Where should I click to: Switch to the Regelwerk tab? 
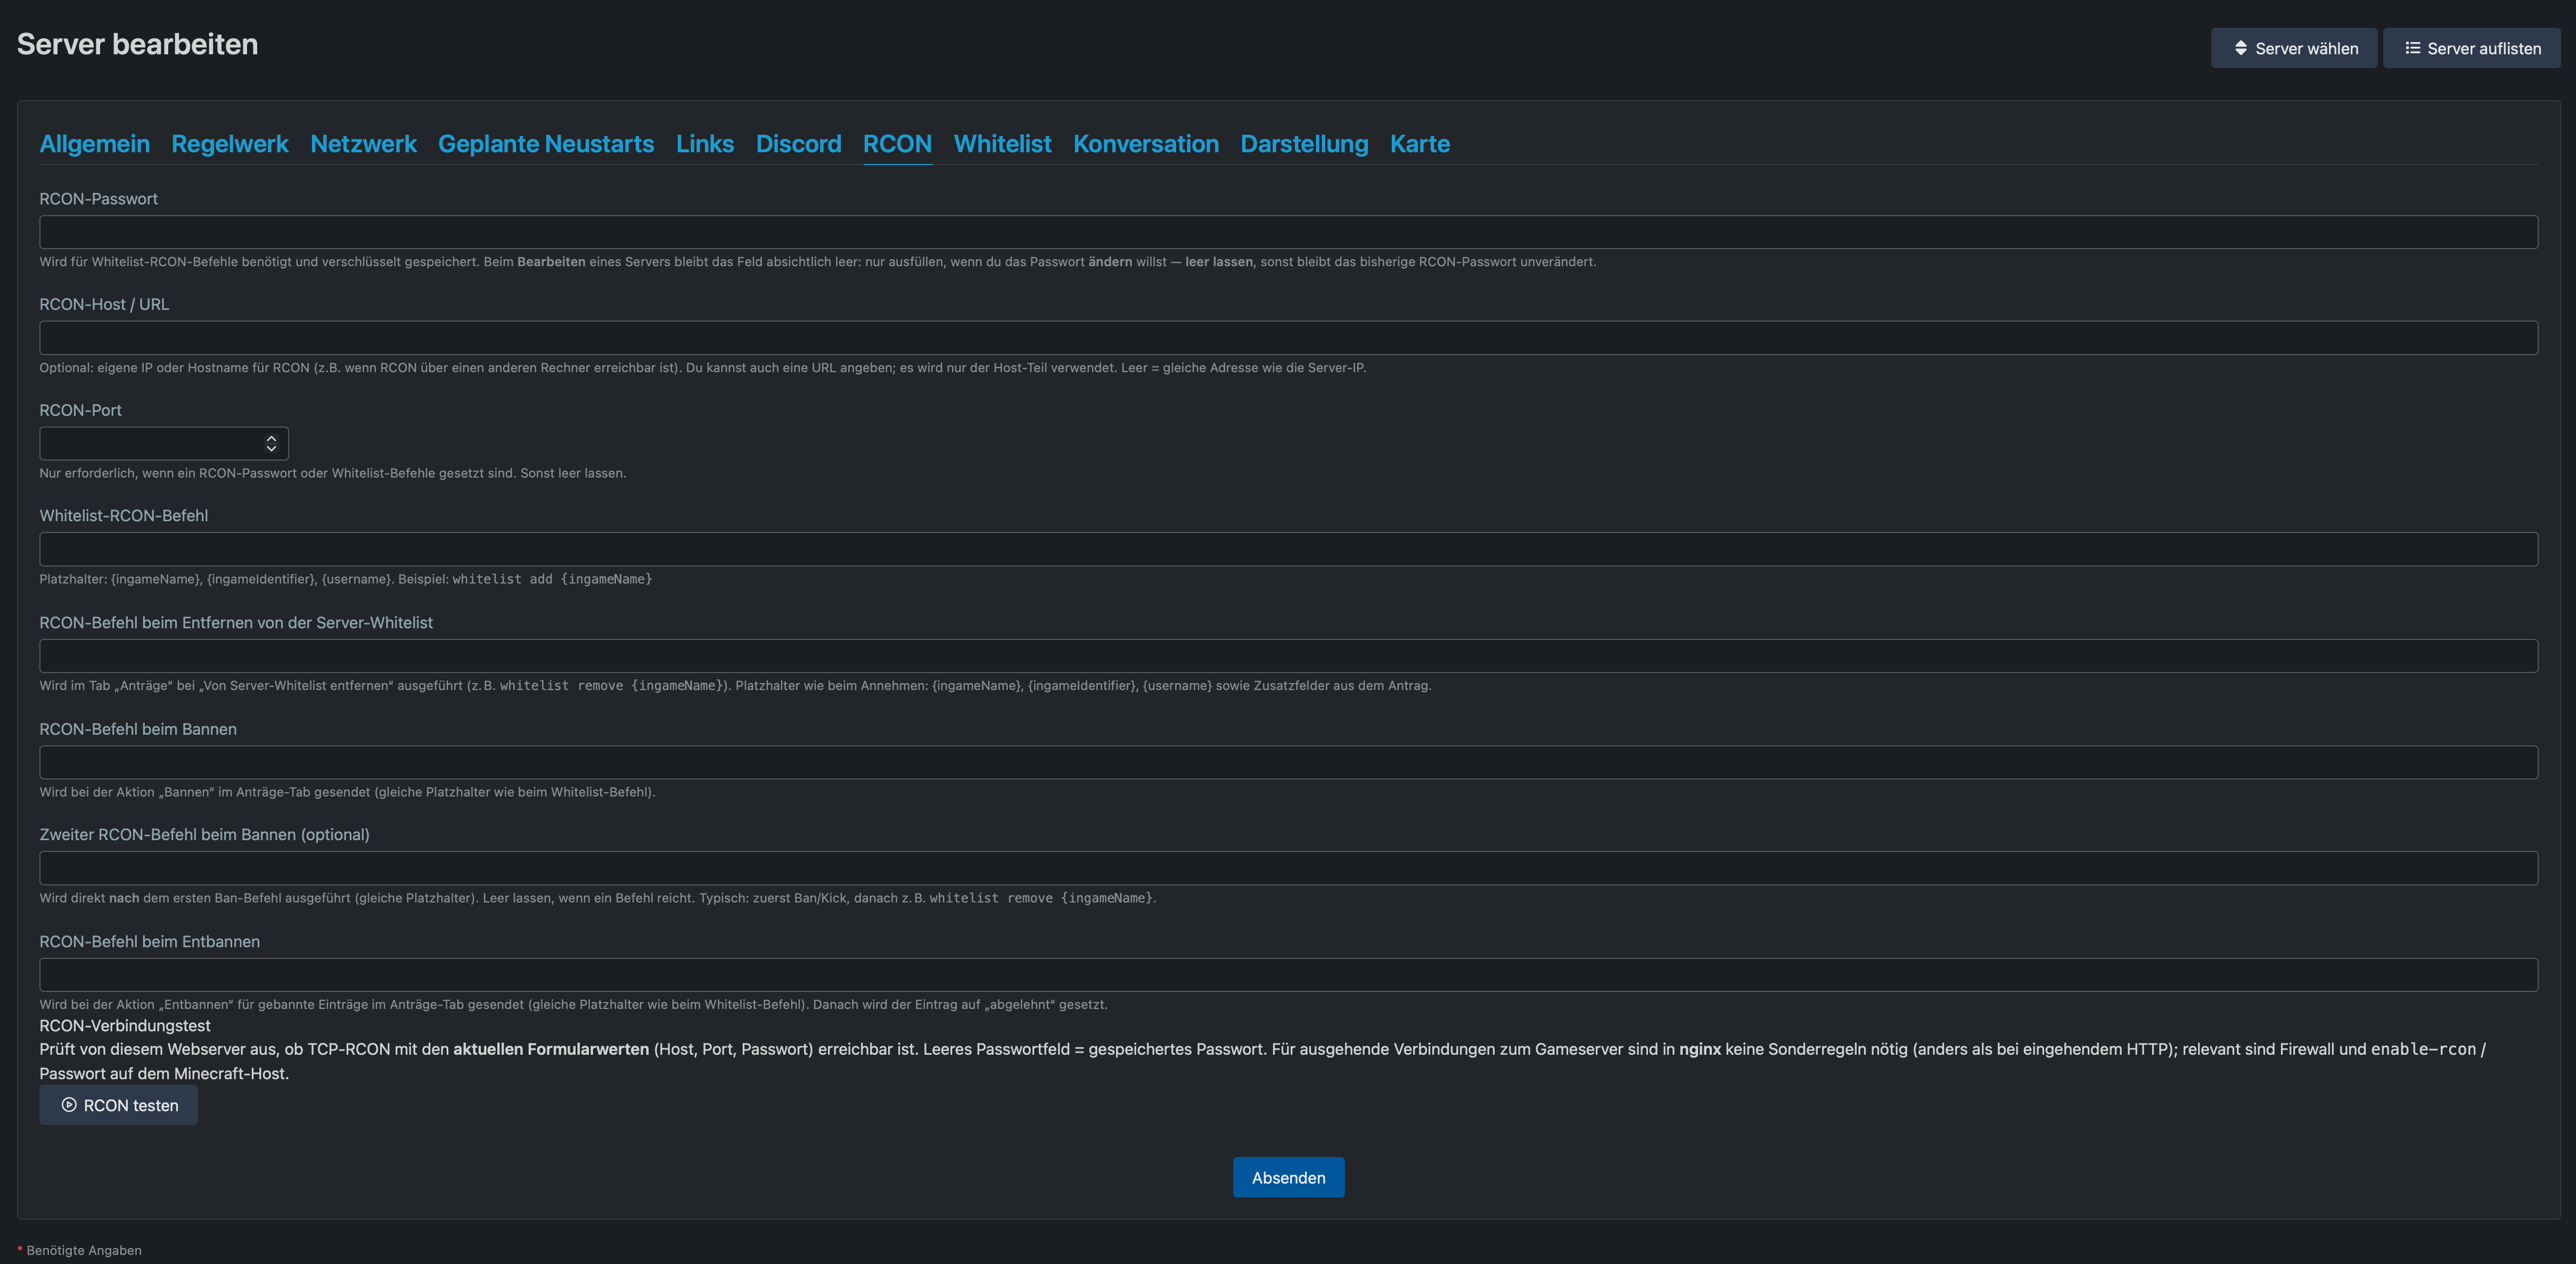(x=230, y=144)
